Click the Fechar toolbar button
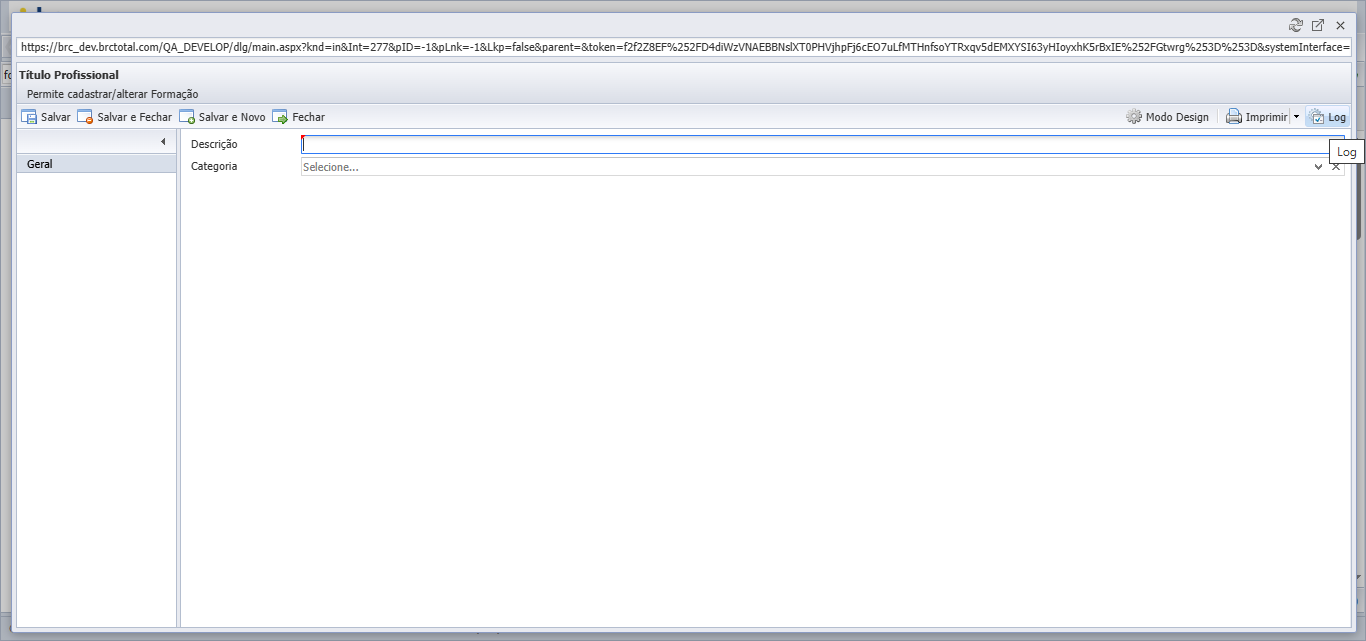This screenshot has height=641, width=1366. [299, 117]
